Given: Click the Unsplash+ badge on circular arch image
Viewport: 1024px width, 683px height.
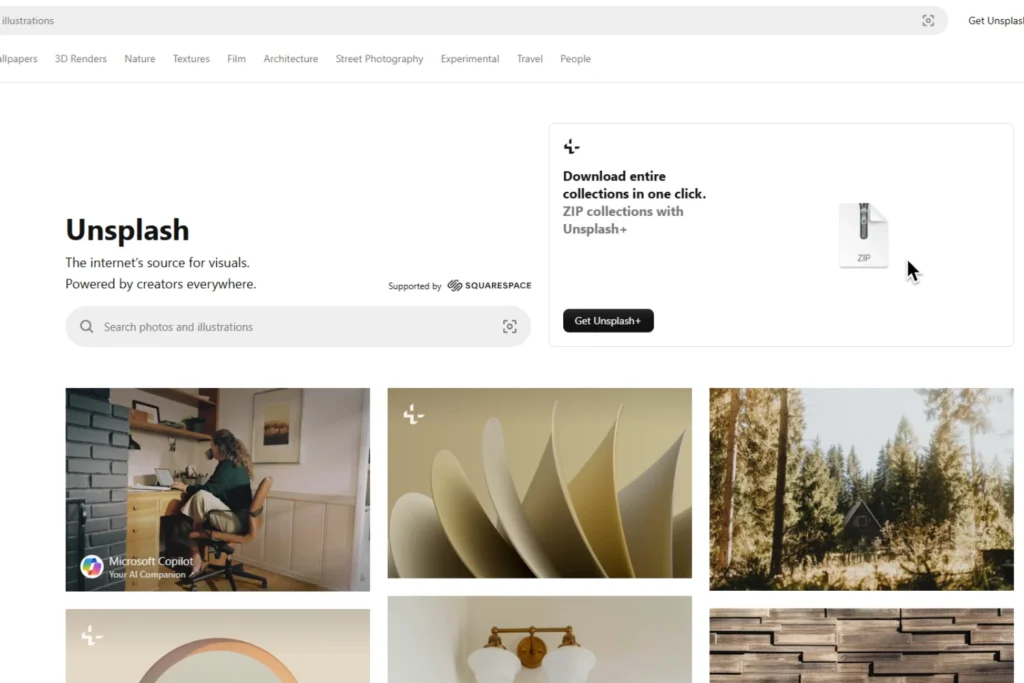Looking at the screenshot, I should [x=91, y=635].
